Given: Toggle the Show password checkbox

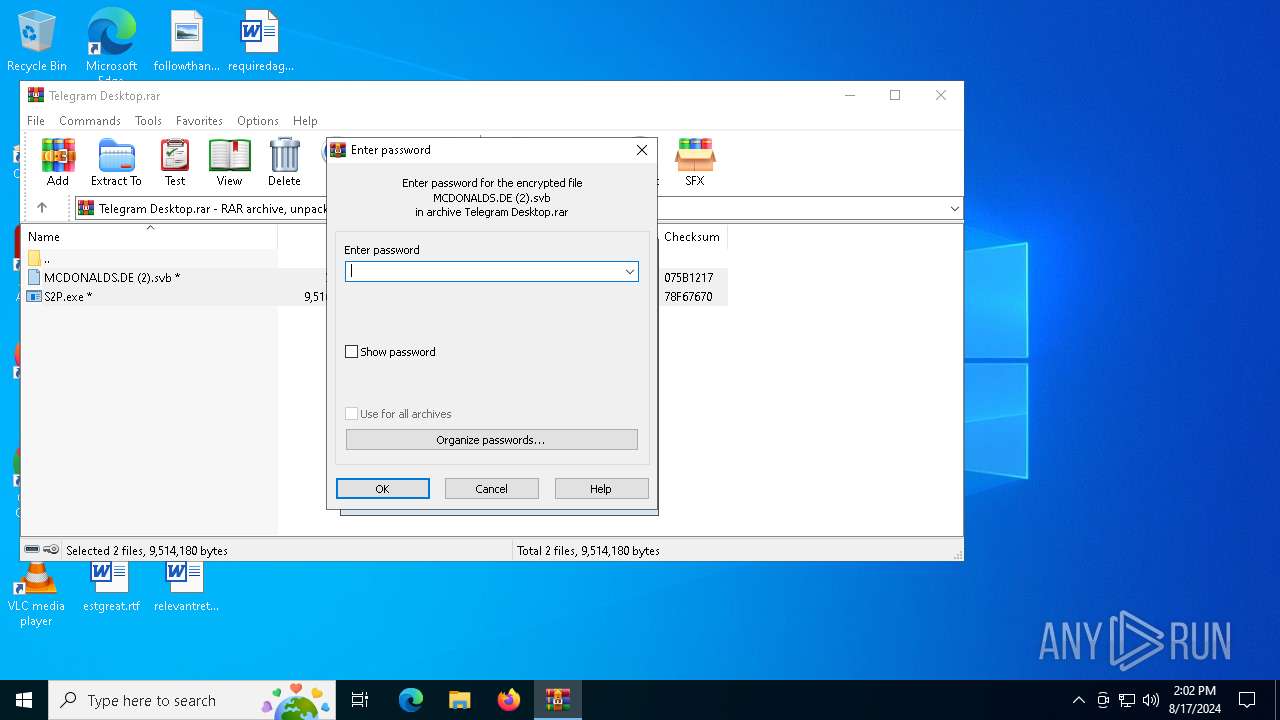Looking at the screenshot, I should coord(351,352).
